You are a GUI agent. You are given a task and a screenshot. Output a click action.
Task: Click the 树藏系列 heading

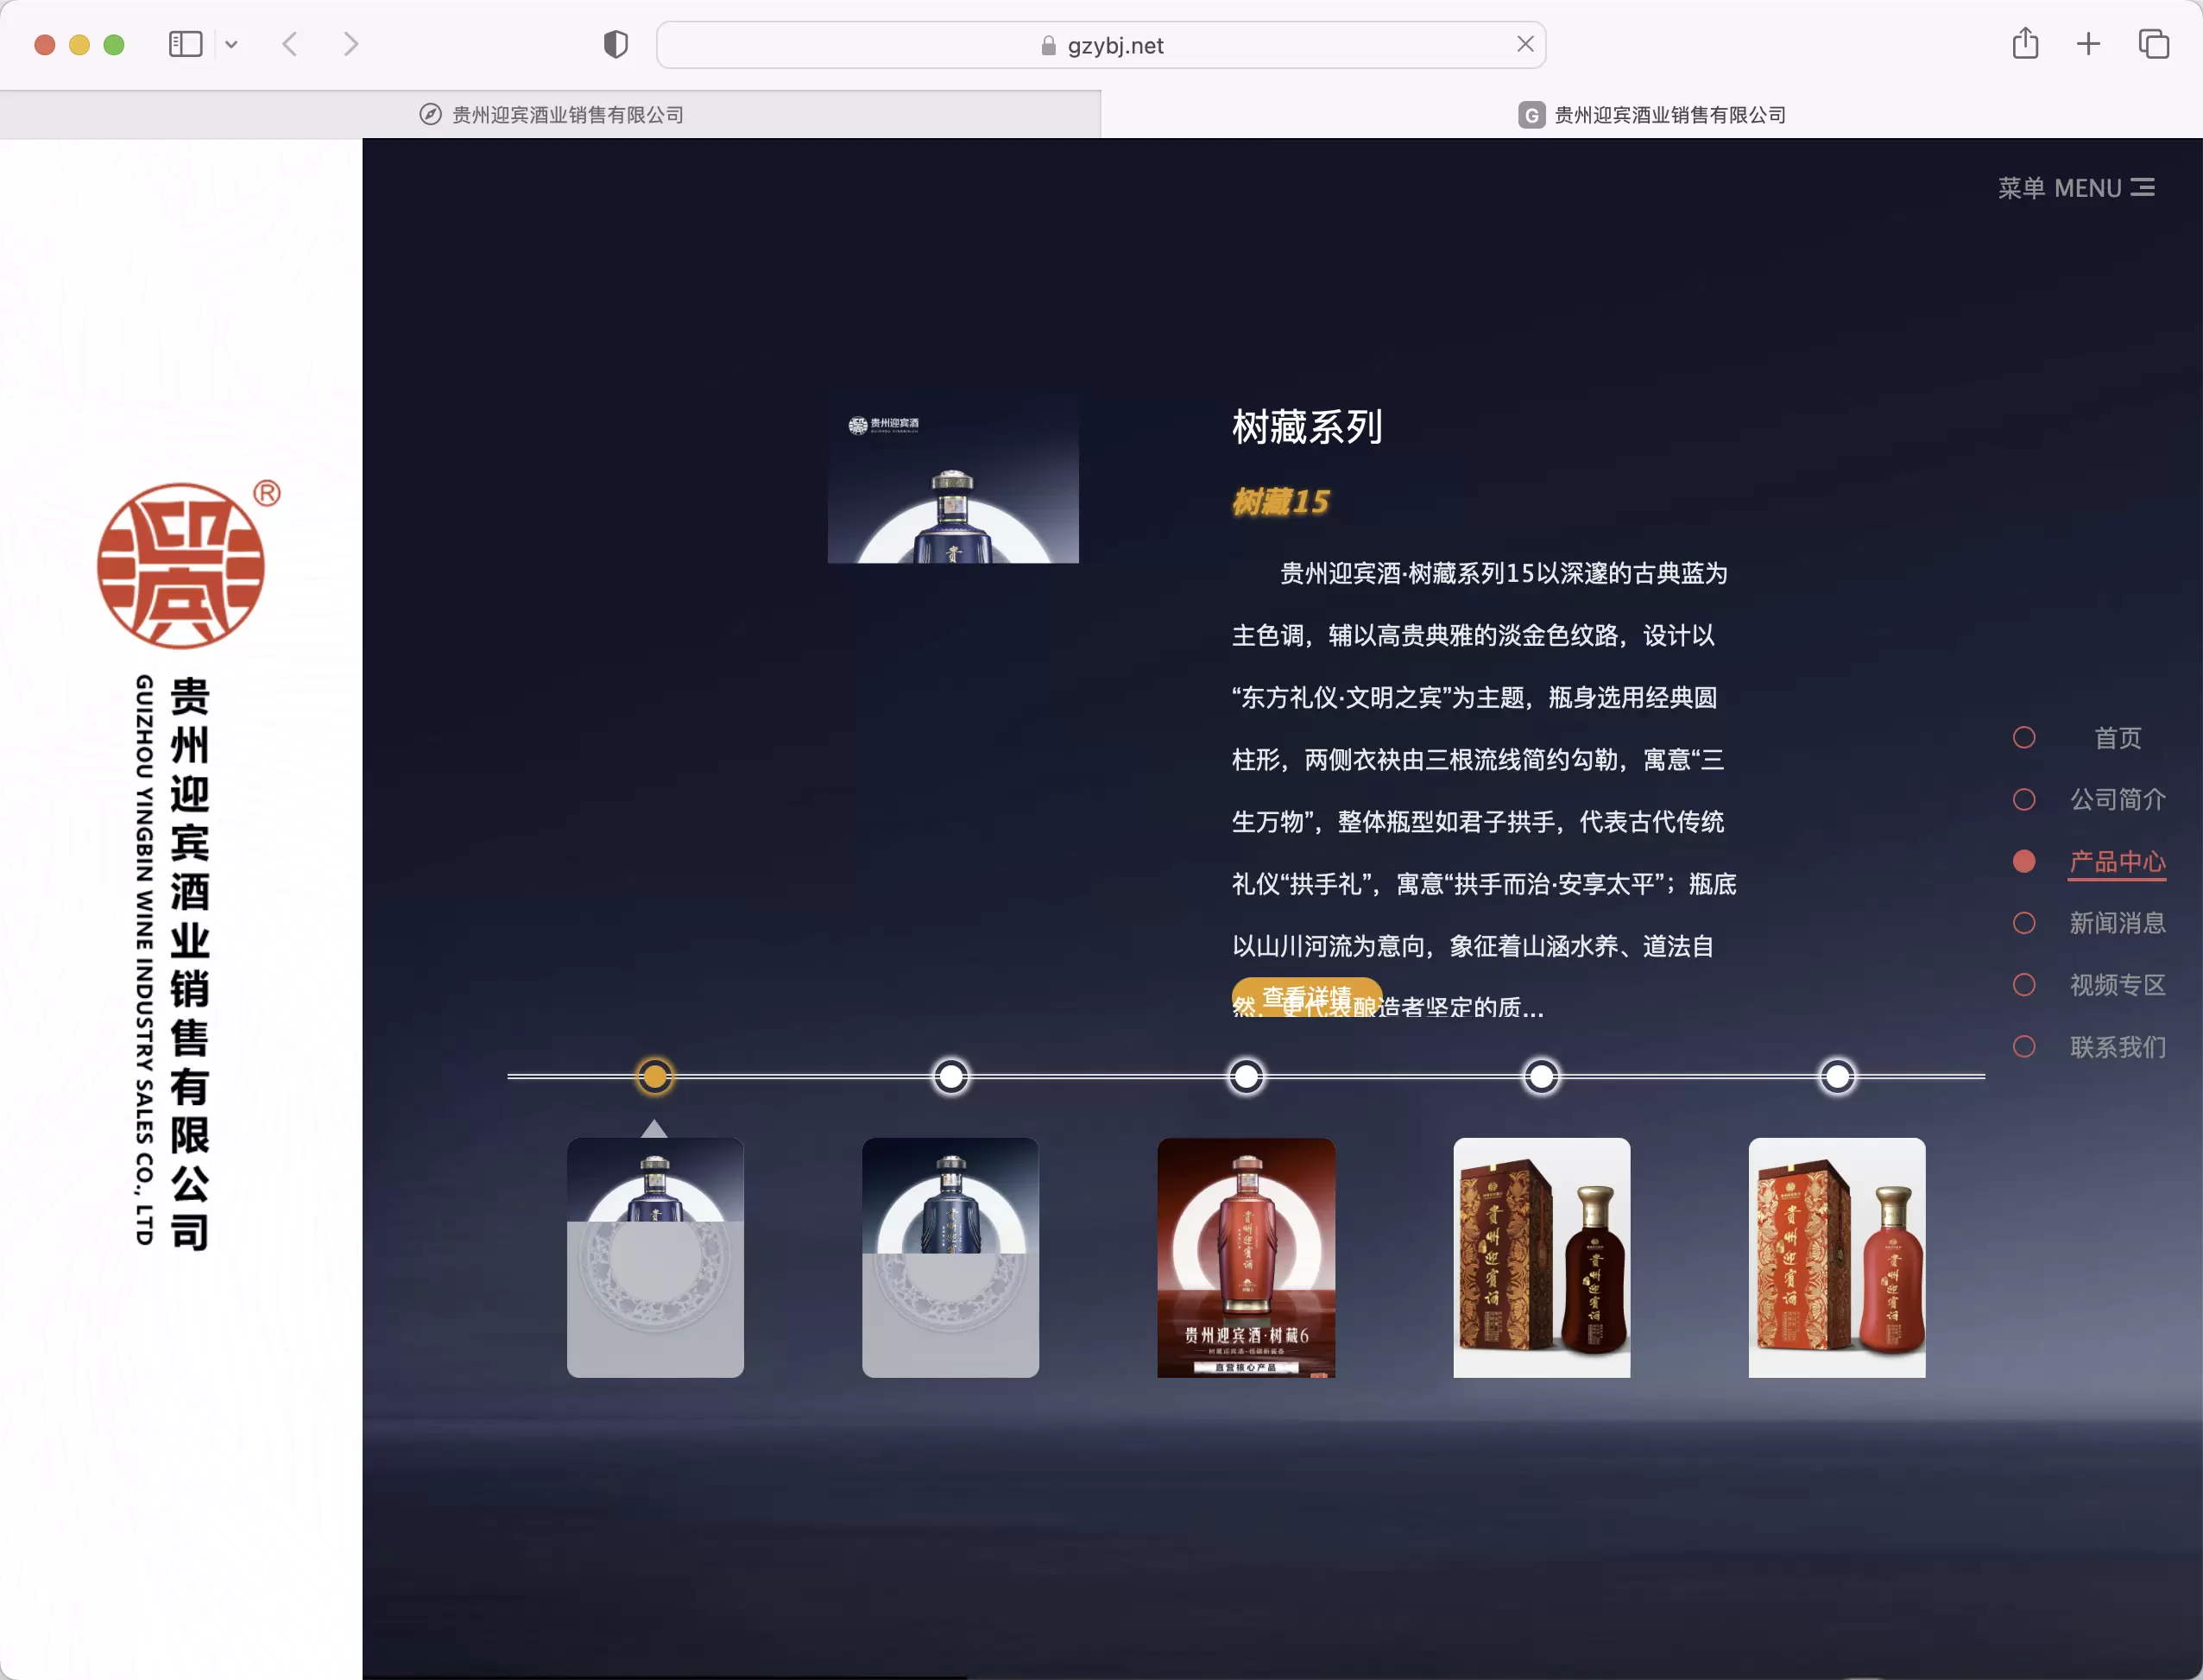pos(1307,427)
